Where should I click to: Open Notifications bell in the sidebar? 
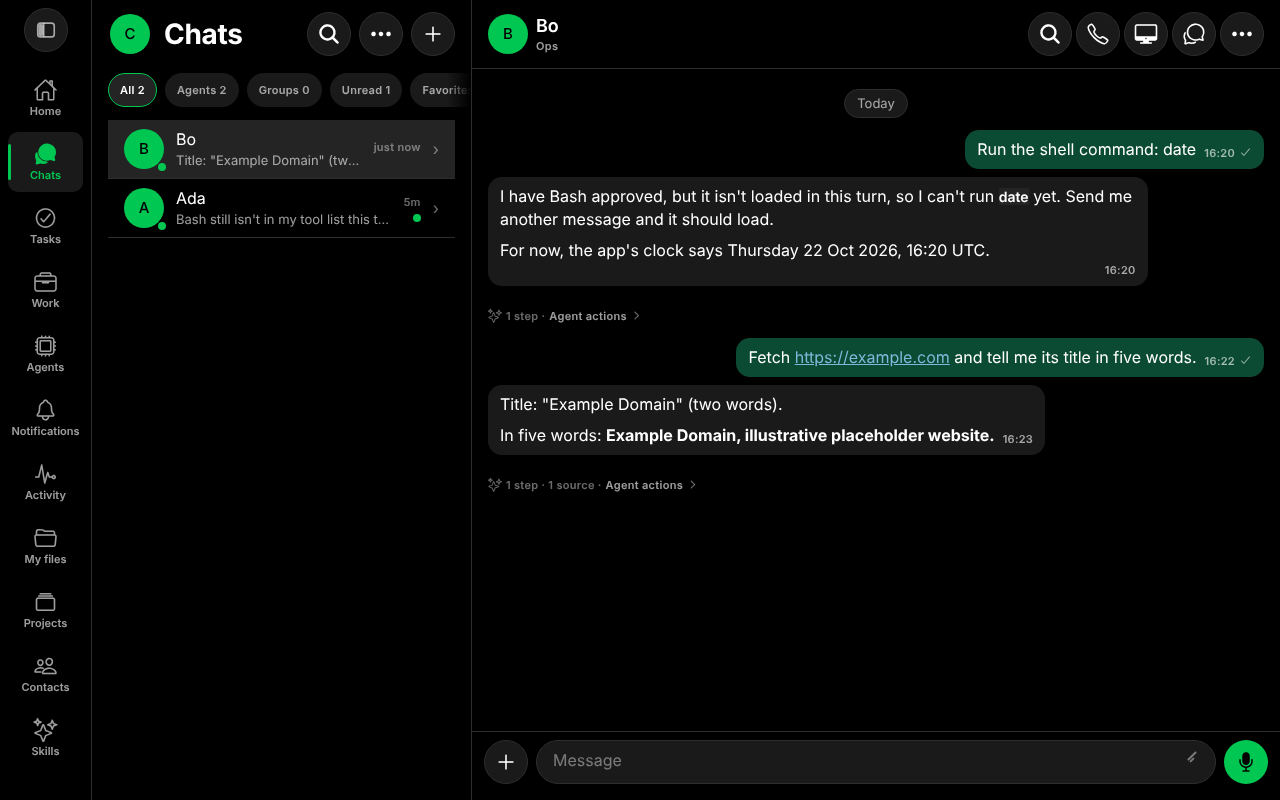45,418
